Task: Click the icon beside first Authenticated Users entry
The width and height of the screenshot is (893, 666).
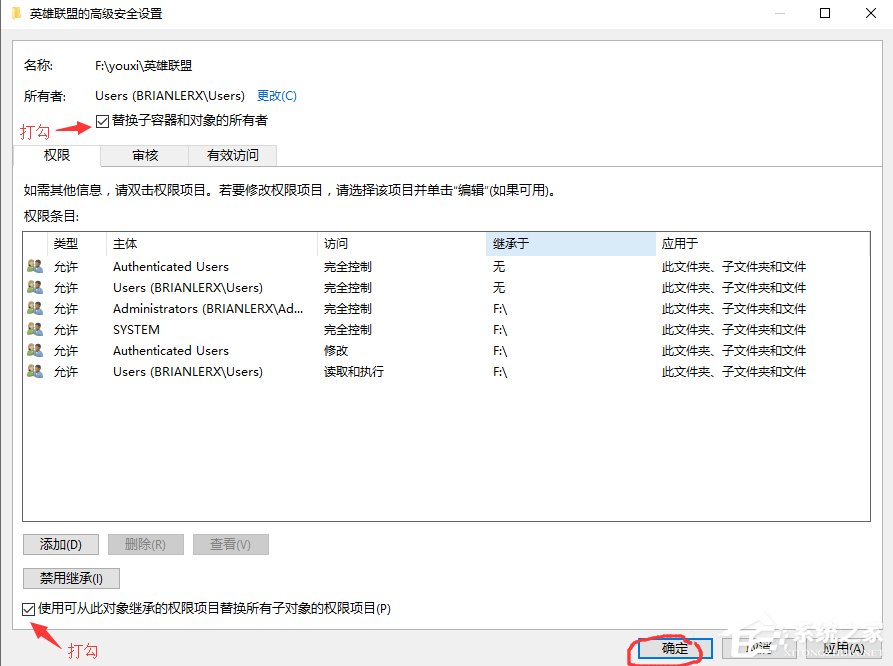Action: click(32, 267)
